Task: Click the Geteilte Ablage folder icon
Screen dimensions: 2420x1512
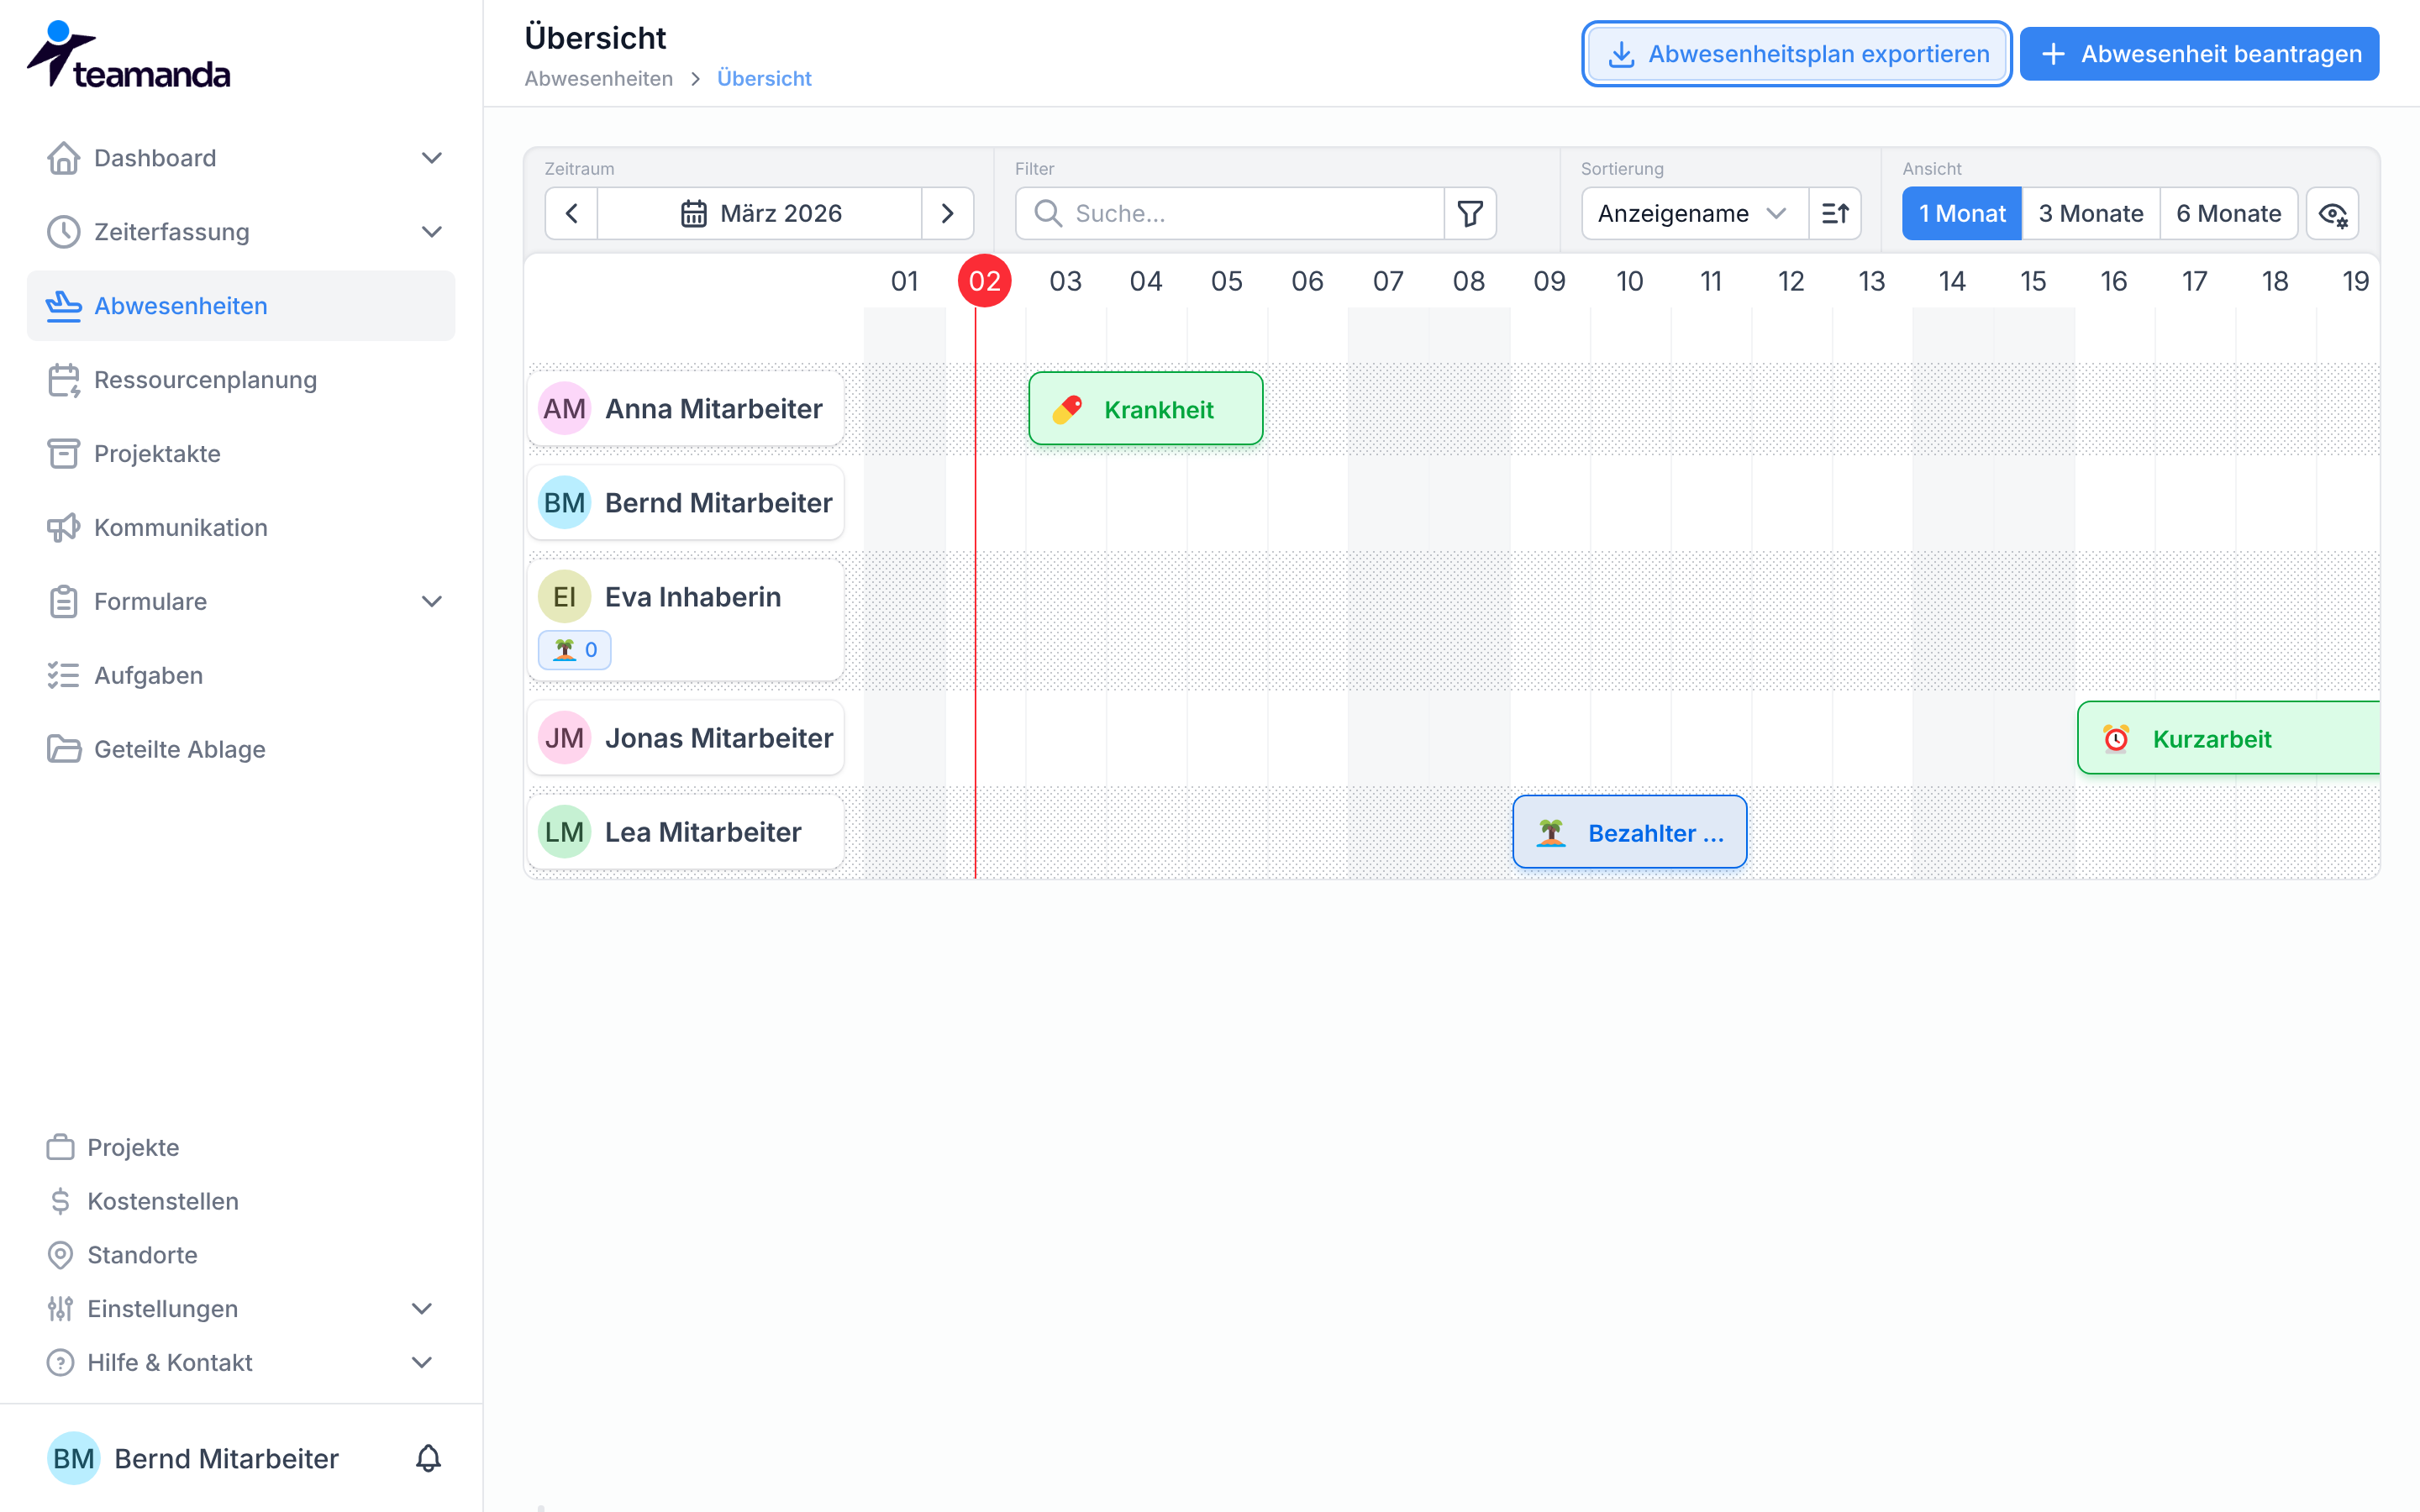Action: click(x=63, y=750)
